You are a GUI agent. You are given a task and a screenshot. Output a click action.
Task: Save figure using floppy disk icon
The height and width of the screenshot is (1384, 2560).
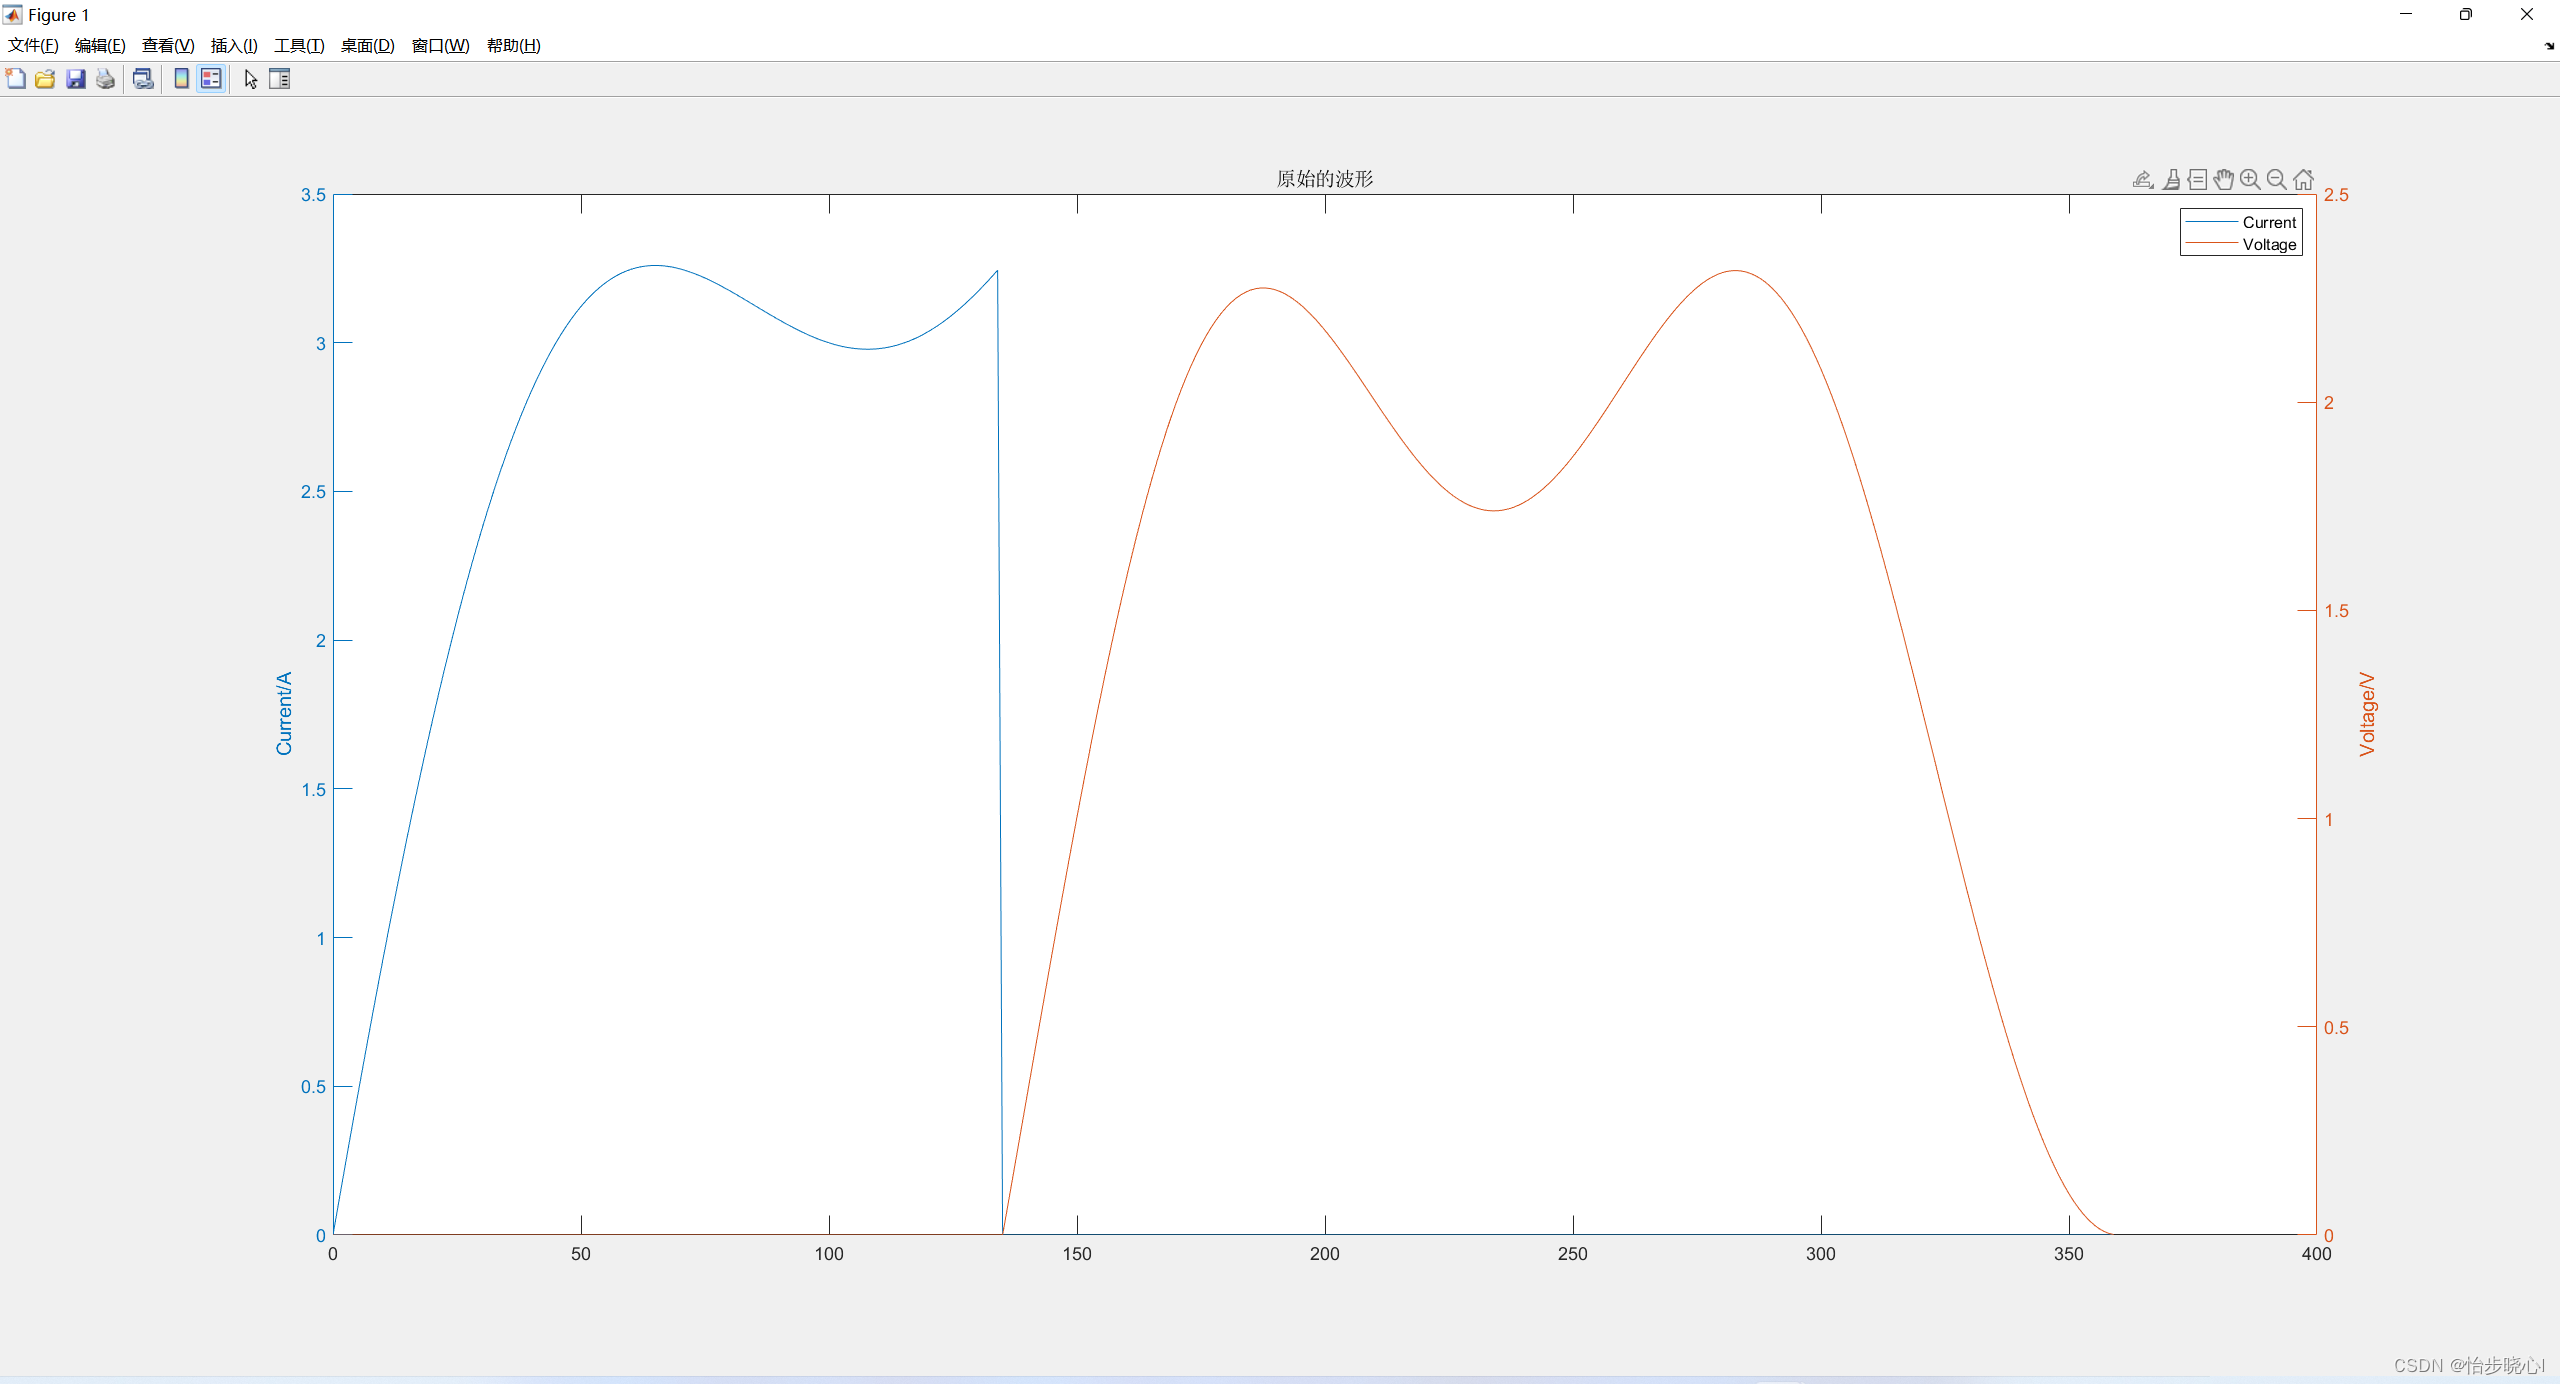(76, 79)
